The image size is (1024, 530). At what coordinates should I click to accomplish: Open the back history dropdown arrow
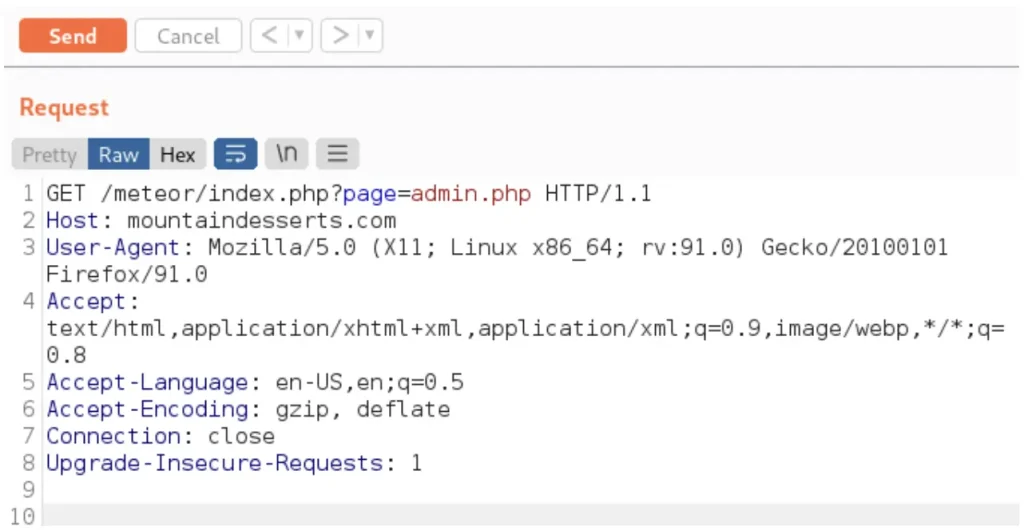298,37
